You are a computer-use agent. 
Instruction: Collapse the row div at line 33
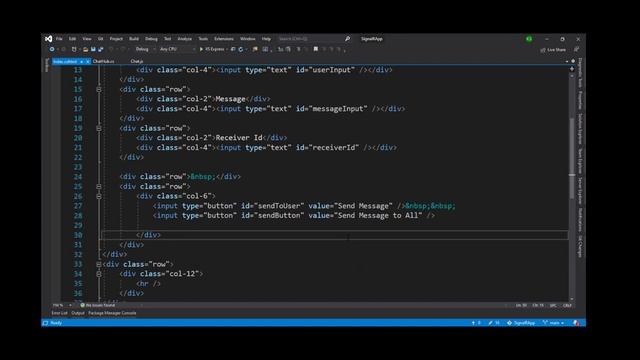coord(99,264)
